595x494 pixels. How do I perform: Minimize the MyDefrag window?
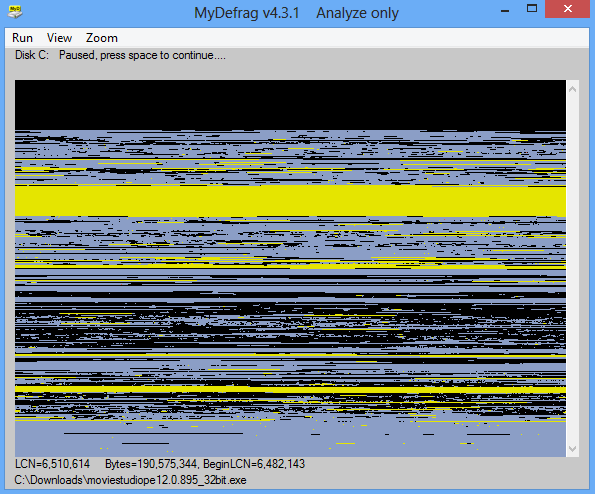pyautogui.click(x=505, y=11)
